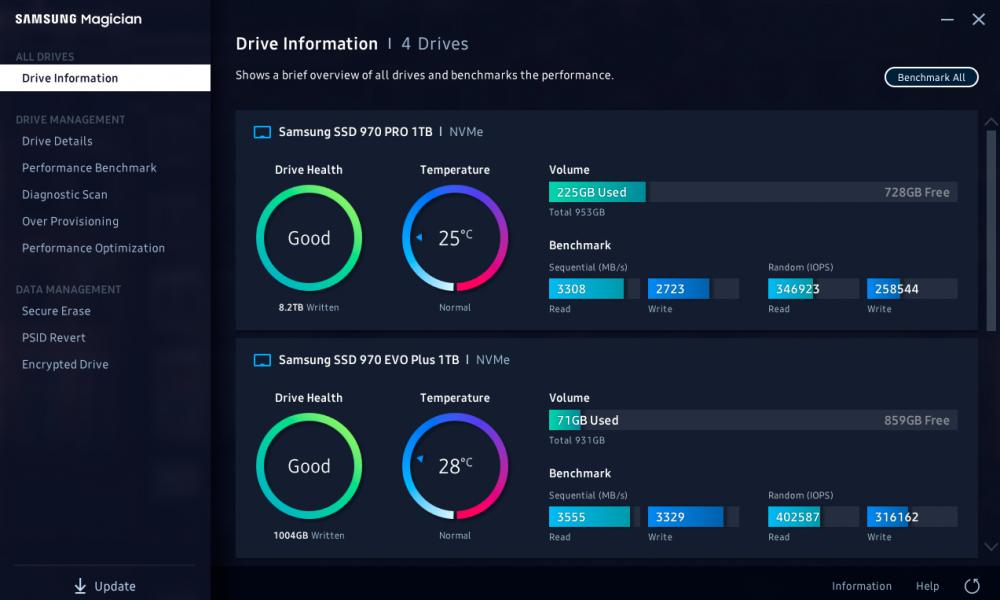Screen dimensions: 1000x600
Task: Click the 402587 random read bar
Action: [x=813, y=517]
